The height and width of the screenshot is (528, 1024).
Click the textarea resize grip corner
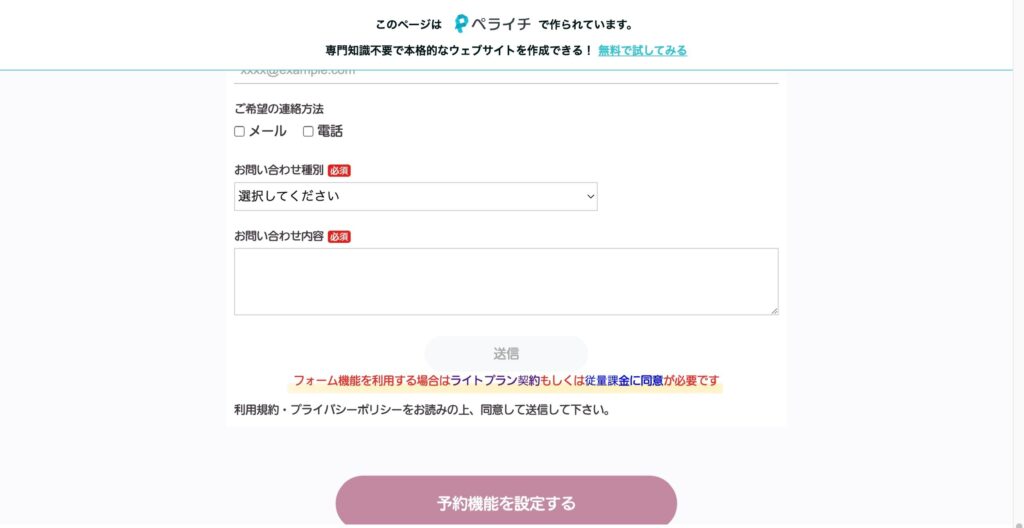774,311
